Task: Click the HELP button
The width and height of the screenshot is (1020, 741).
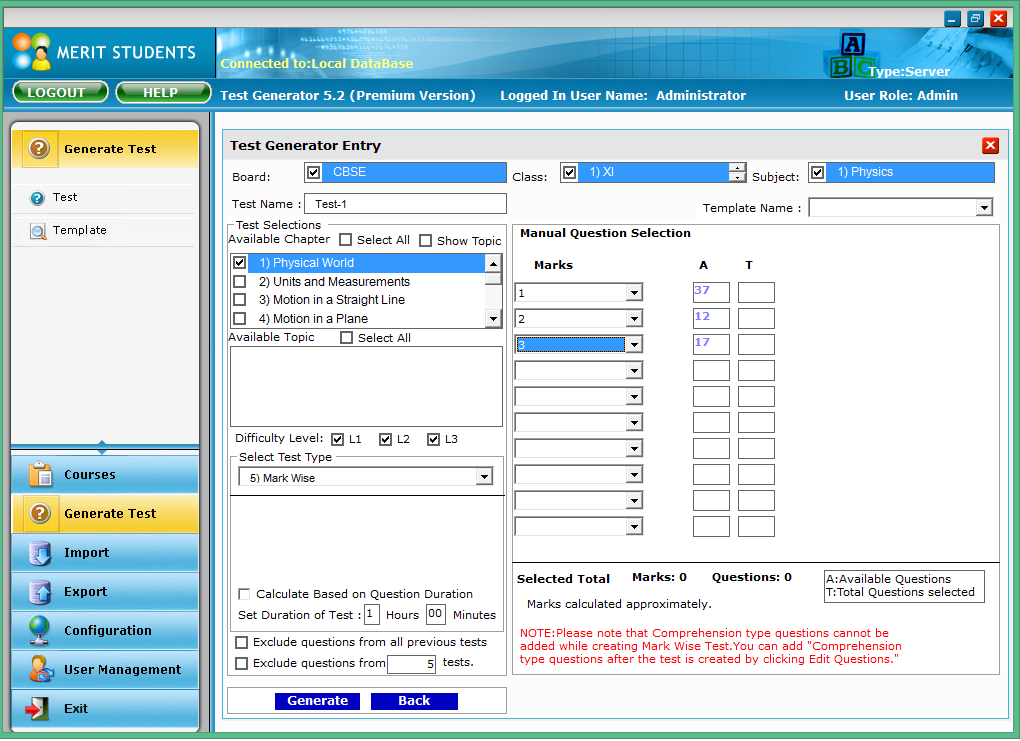Action: point(163,92)
